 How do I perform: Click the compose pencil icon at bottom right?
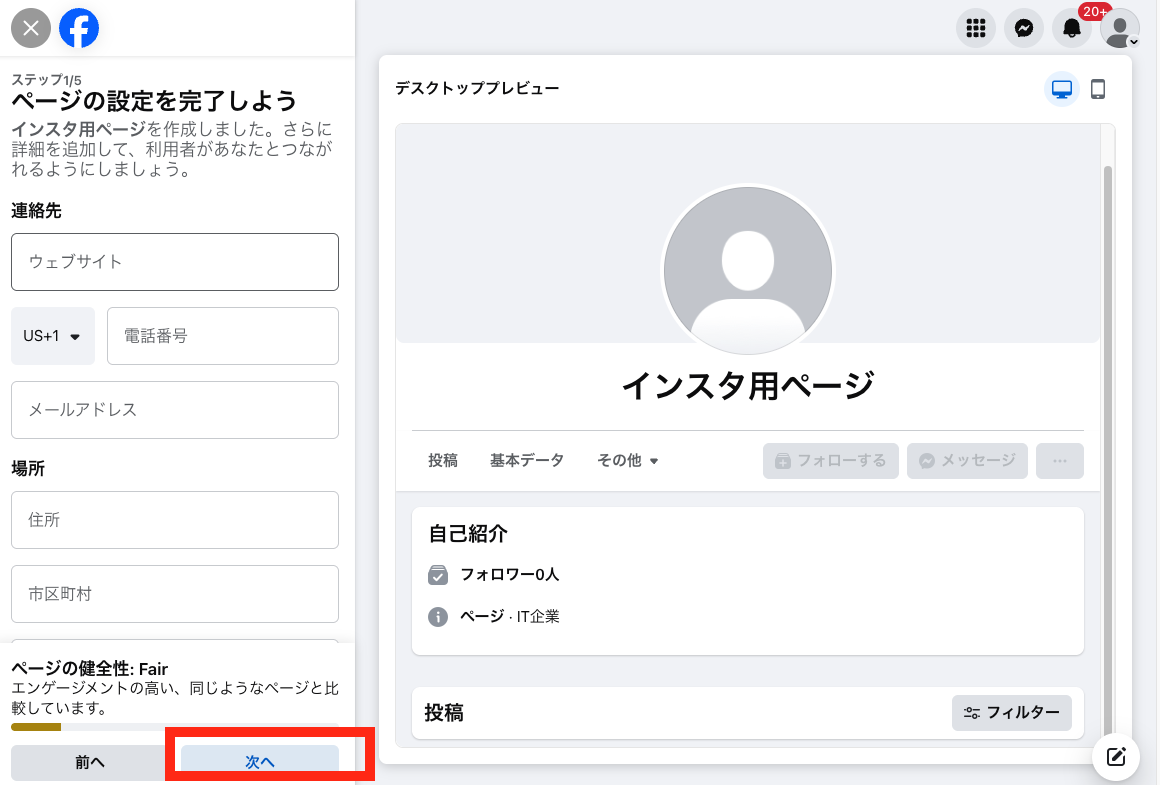(x=1115, y=757)
